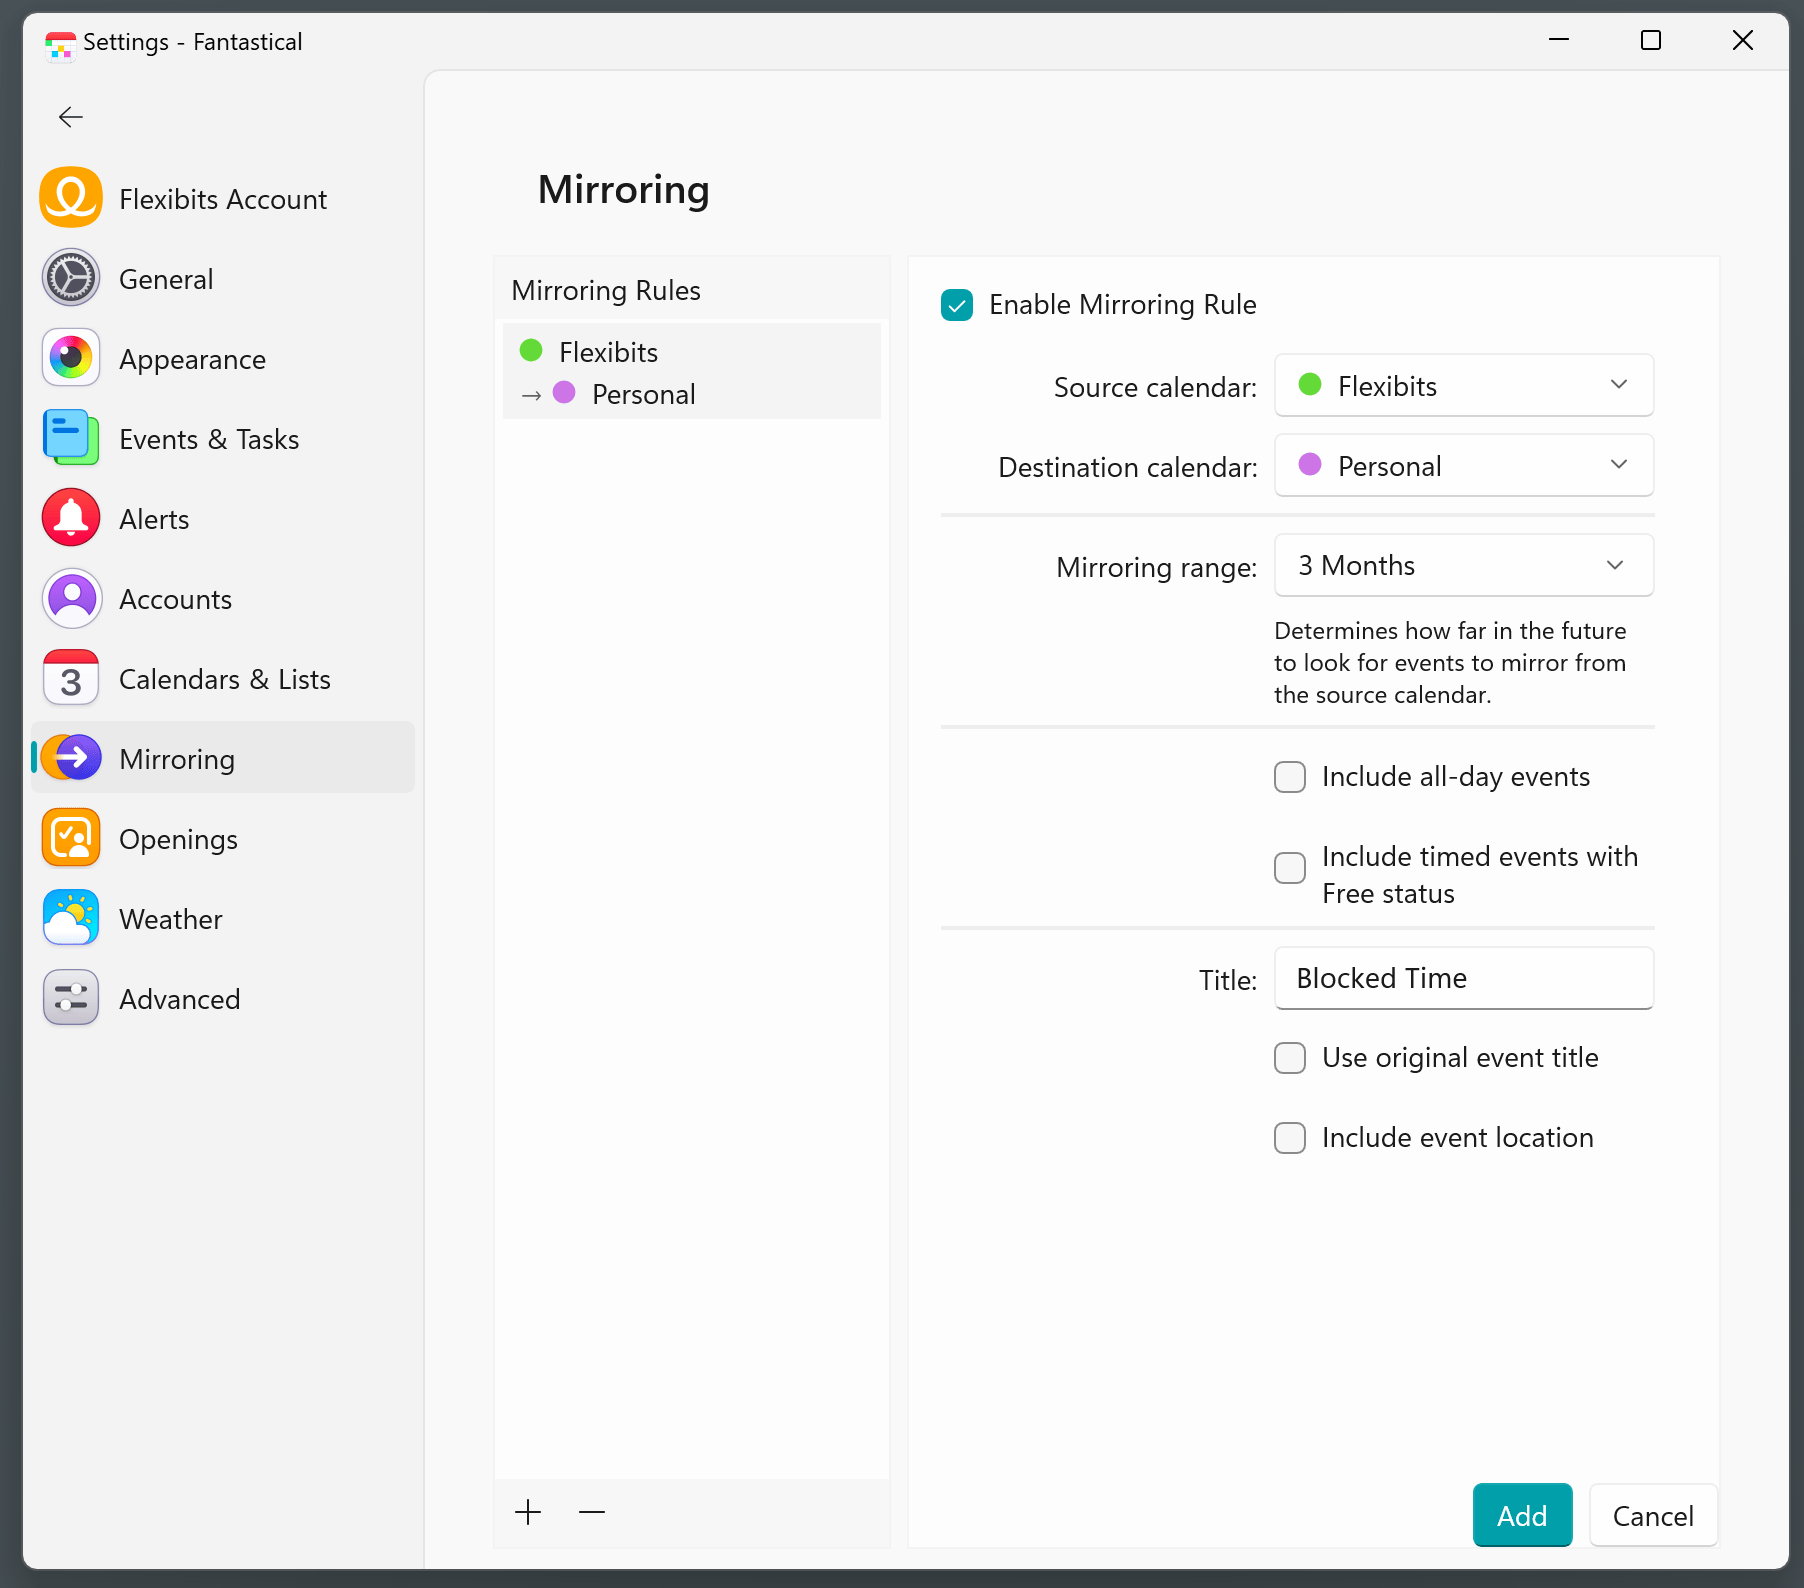Select the Personal destination row in rules list
Image resolution: width=1804 pixels, height=1588 pixels.
pos(692,394)
